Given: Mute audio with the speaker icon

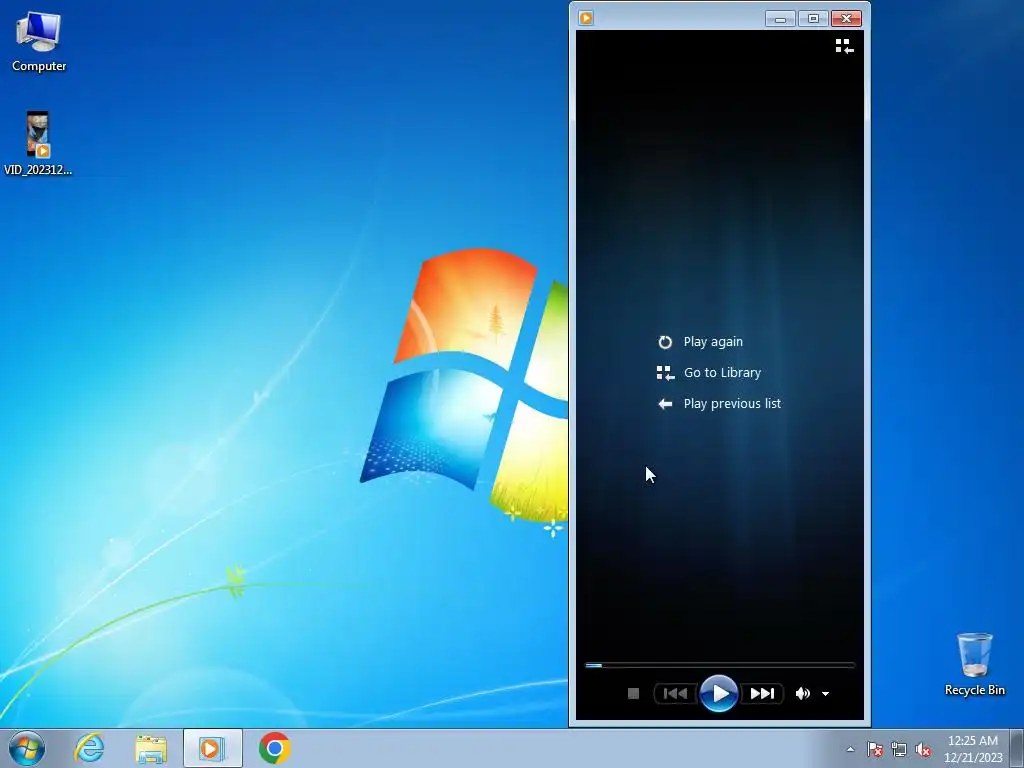Looking at the screenshot, I should point(803,694).
